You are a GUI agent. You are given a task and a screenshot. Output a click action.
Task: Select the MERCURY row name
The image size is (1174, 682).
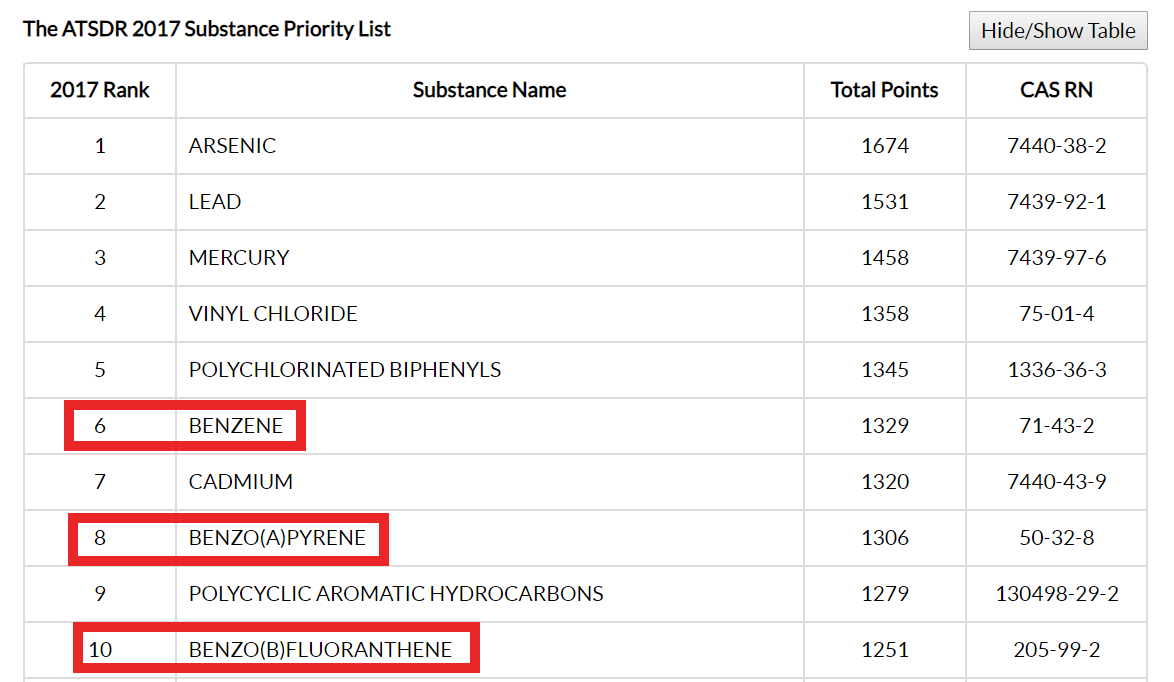click(239, 258)
